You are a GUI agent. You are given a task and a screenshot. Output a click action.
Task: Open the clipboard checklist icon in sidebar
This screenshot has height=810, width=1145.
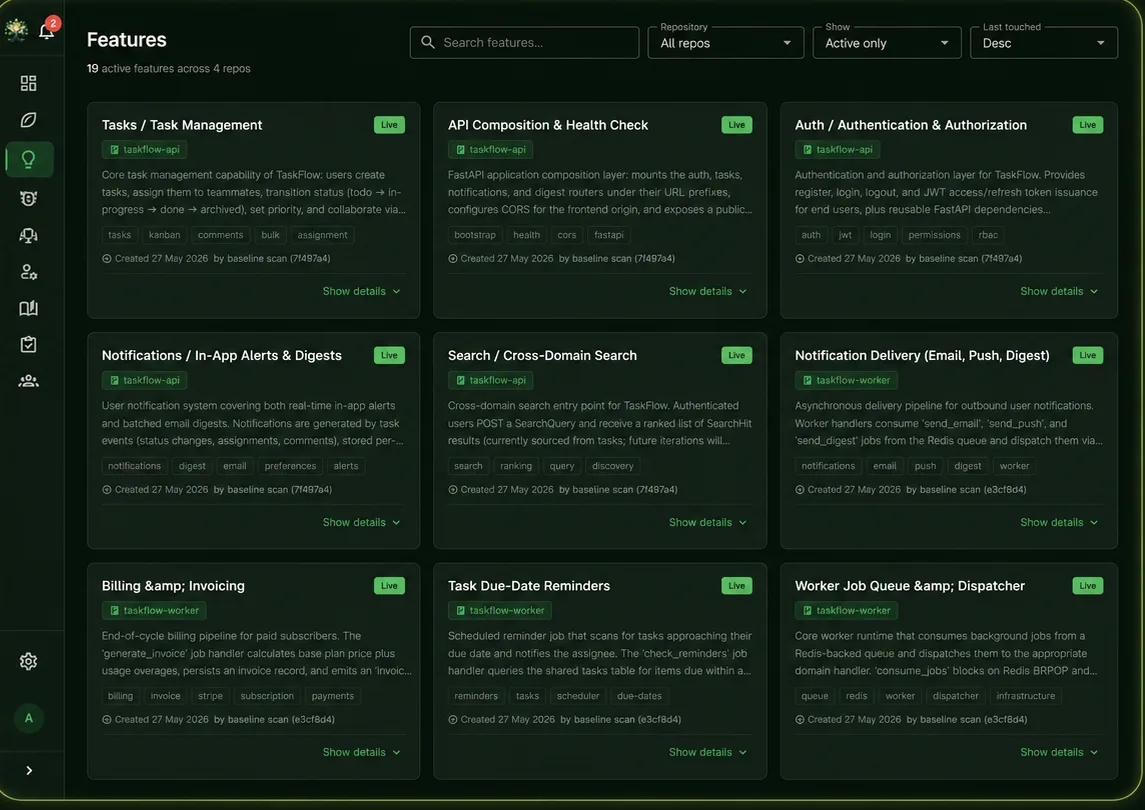click(28, 344)
